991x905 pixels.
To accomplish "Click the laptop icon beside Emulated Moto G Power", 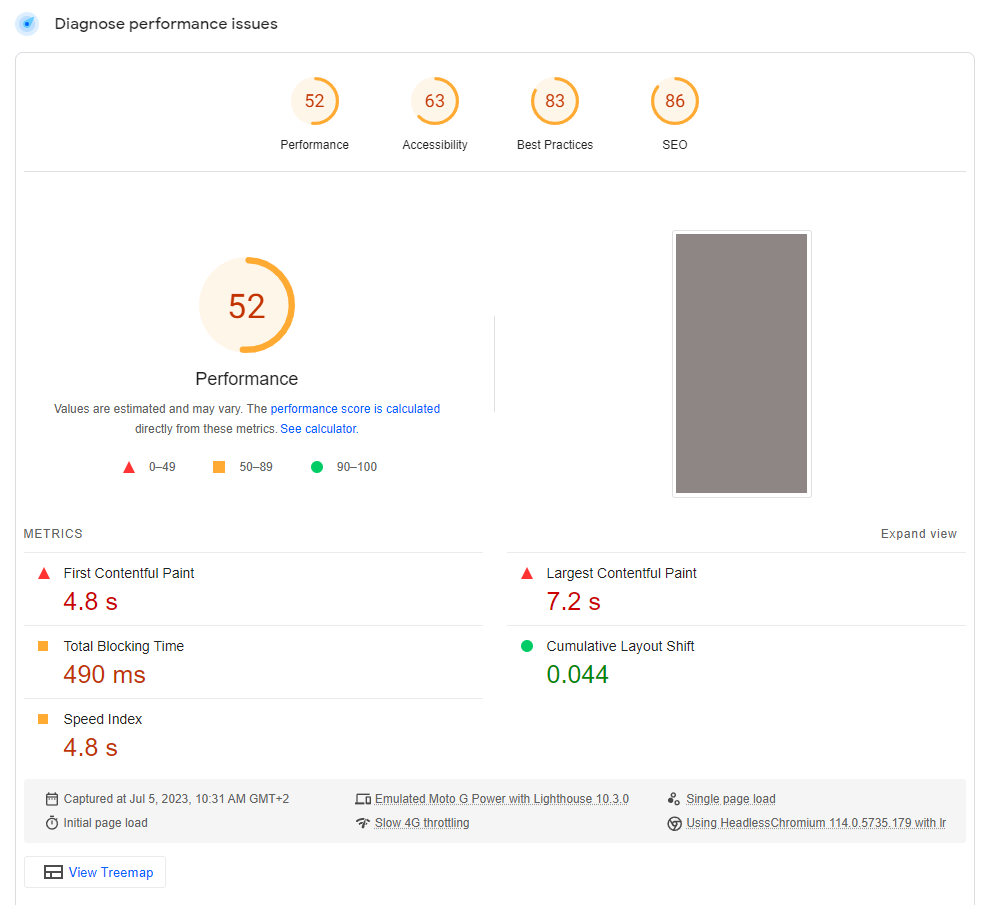I will click(x=362, y=798).
